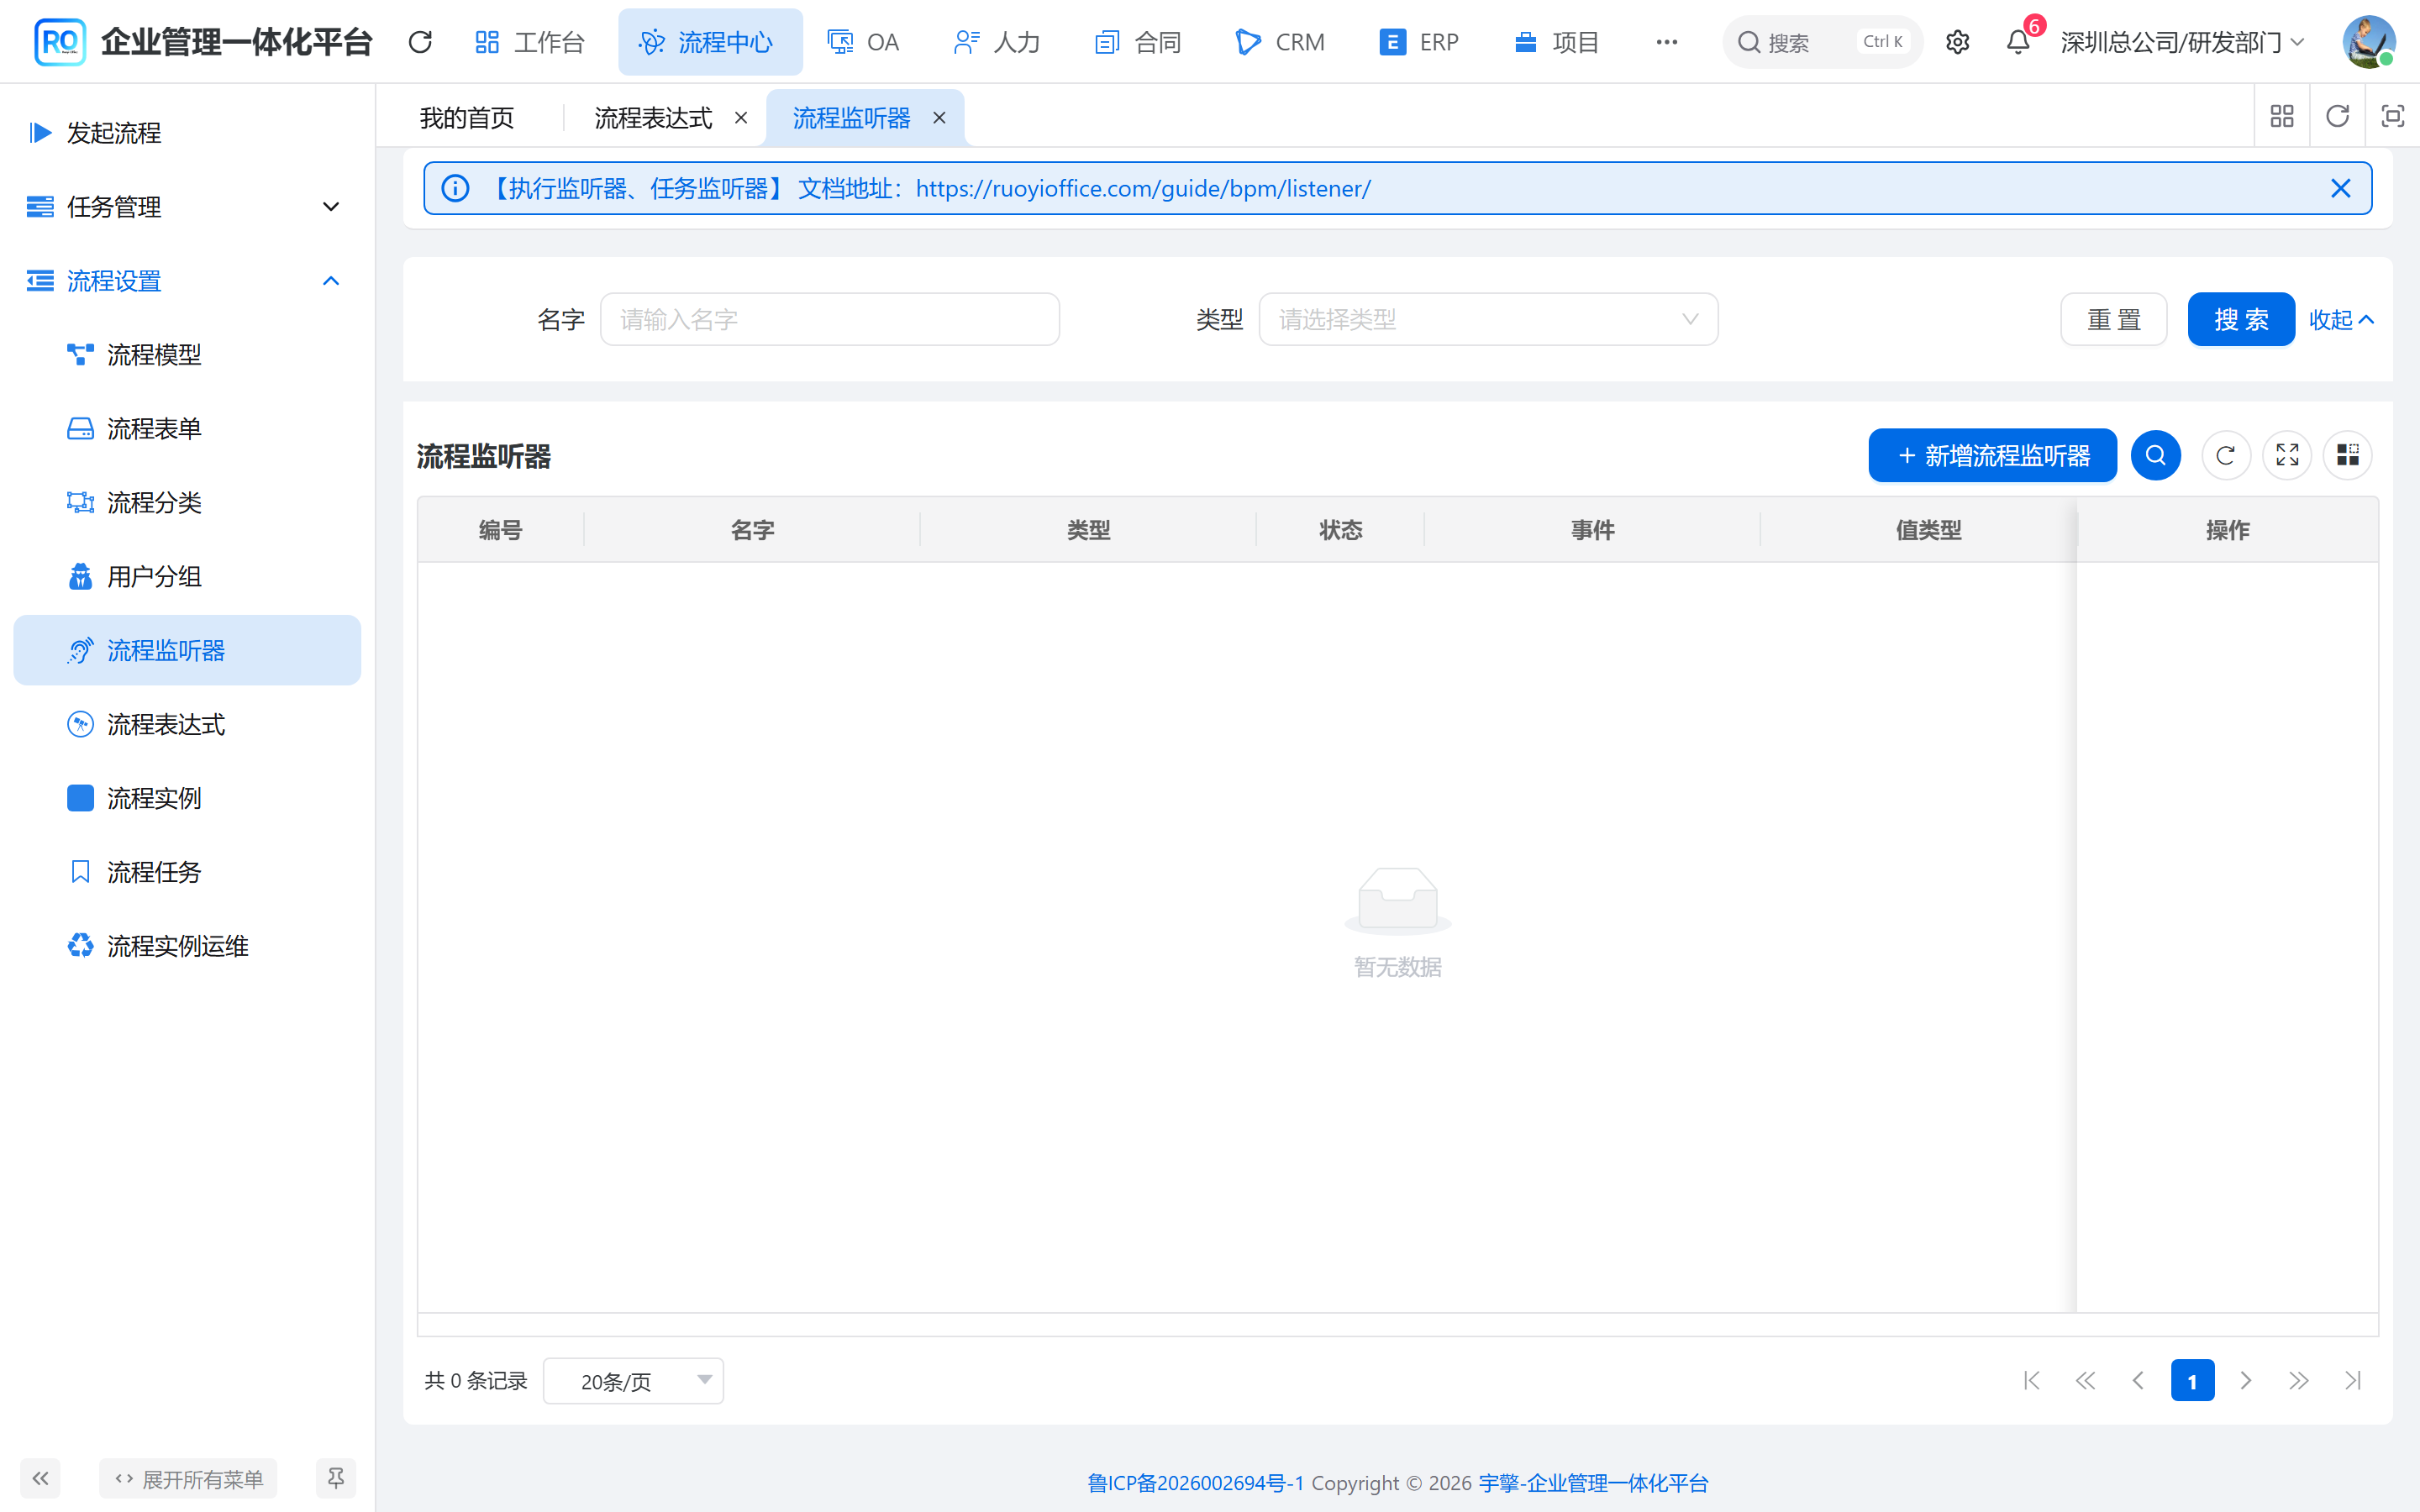Collapse search form via 收起 link

pyautogui.click(x=2341, y=319)
